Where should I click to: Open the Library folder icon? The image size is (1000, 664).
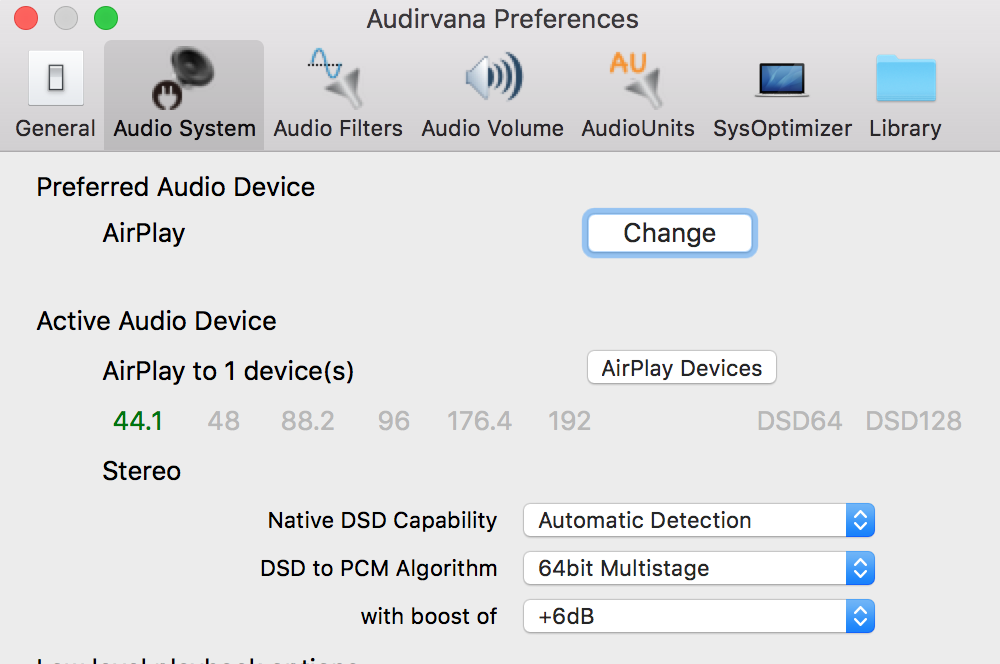point(905,79)
